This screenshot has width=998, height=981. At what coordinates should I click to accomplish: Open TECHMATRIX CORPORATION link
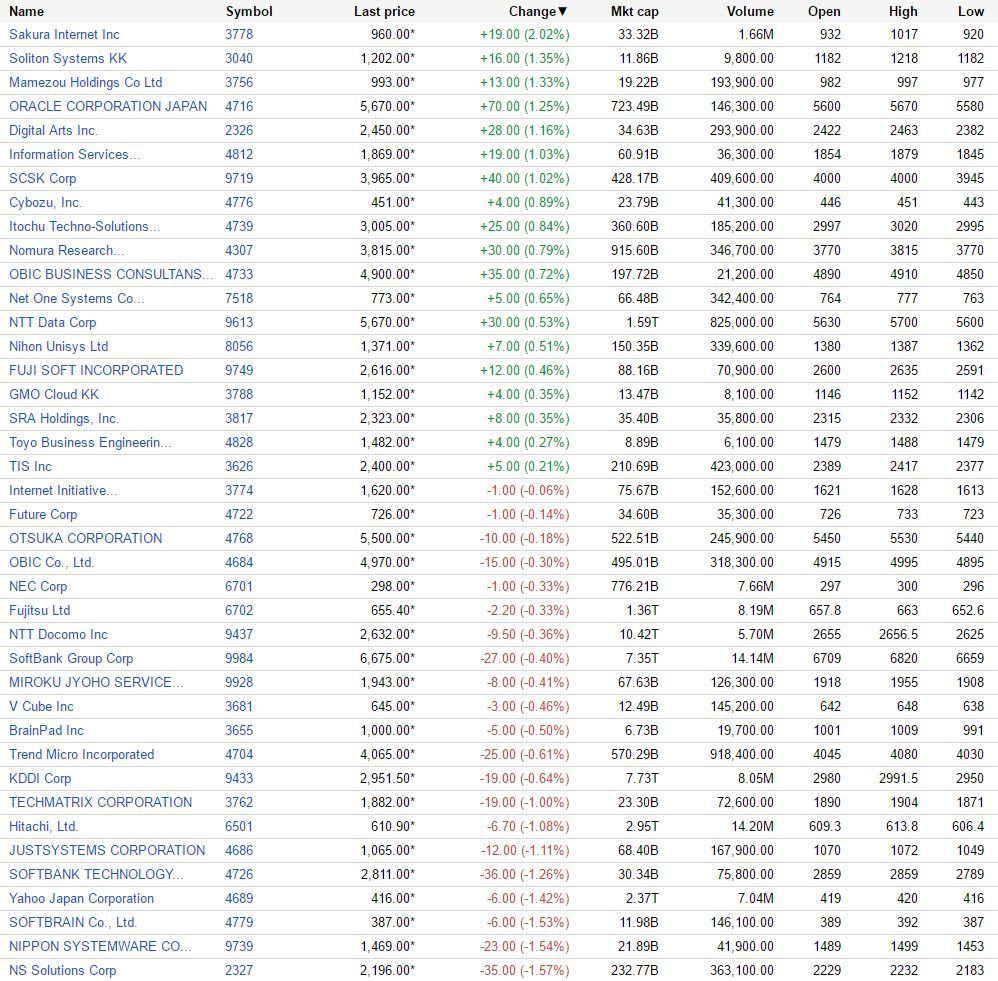tap(101, 803)
